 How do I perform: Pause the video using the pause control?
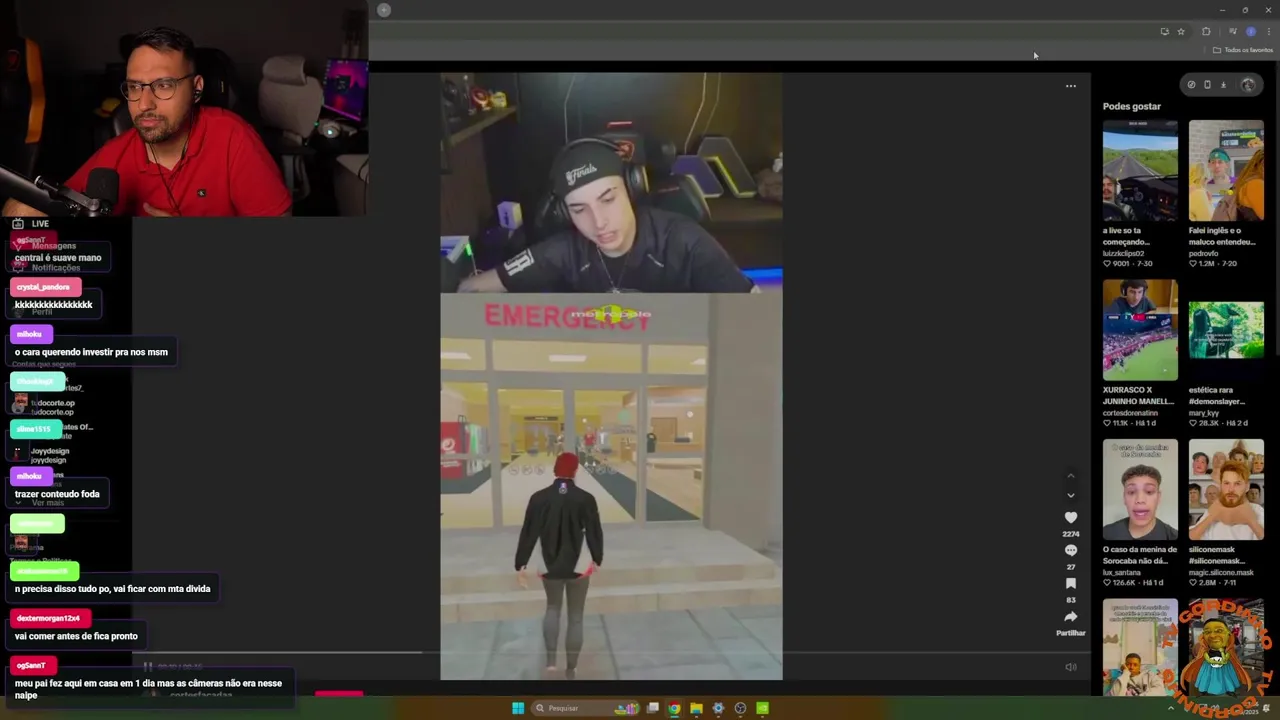tap(148, 667)
